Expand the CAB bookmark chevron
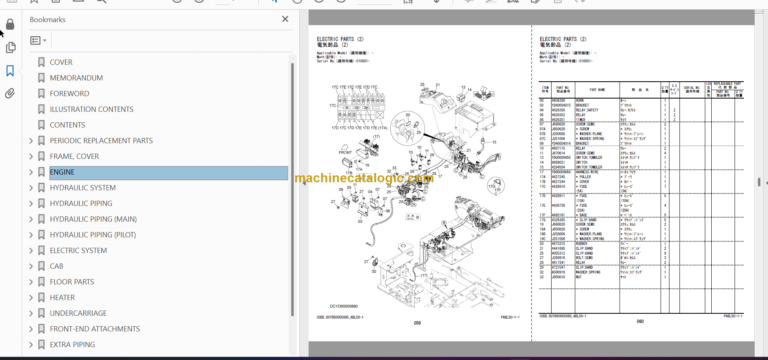This screenshot has width=768, height=360. [x=31, y=266]
